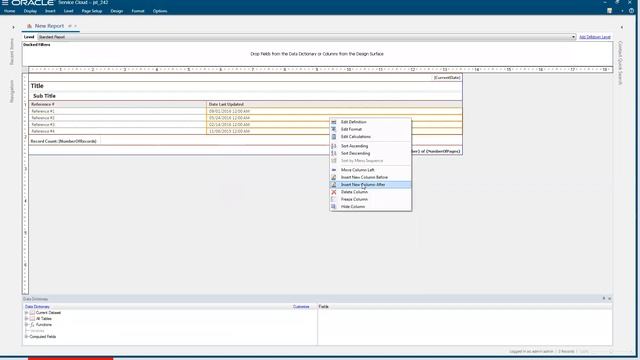640x360 pixels.
Task: Click the ribbon display icon in the title bar
Action: point(609,11)
